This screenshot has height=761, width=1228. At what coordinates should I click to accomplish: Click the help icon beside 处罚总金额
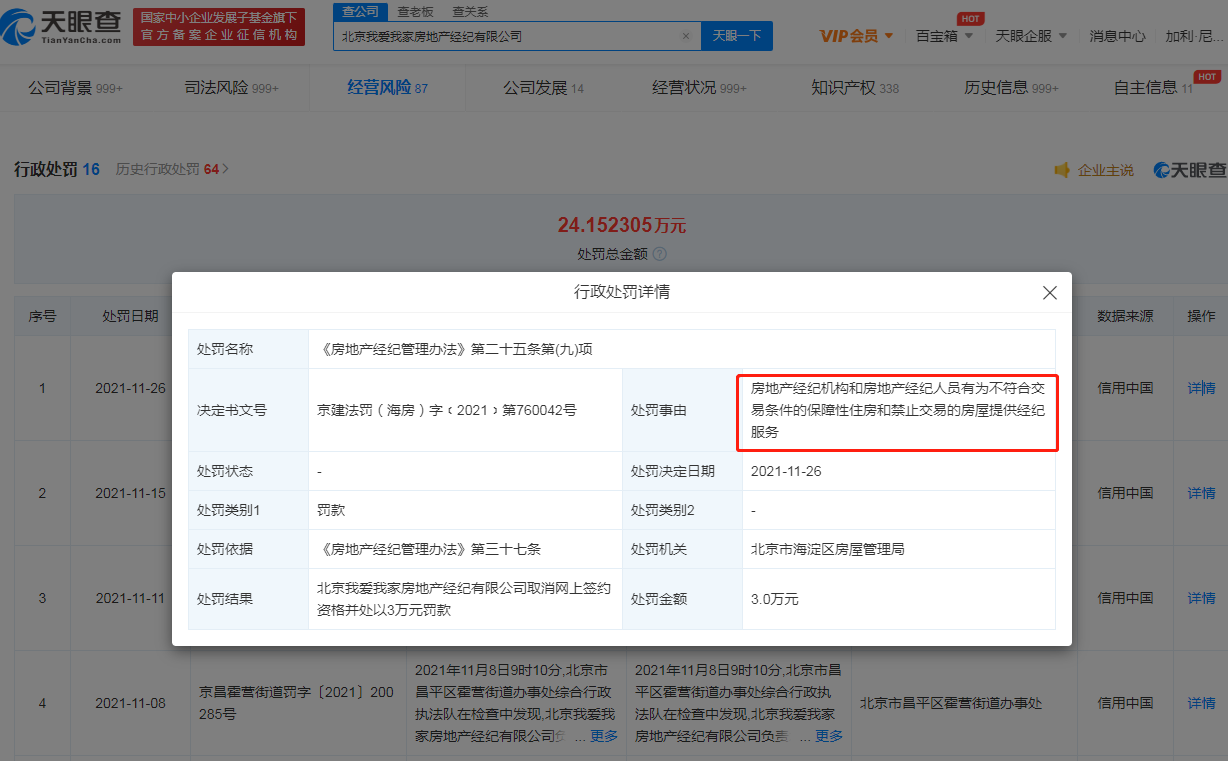pos(659,254)
